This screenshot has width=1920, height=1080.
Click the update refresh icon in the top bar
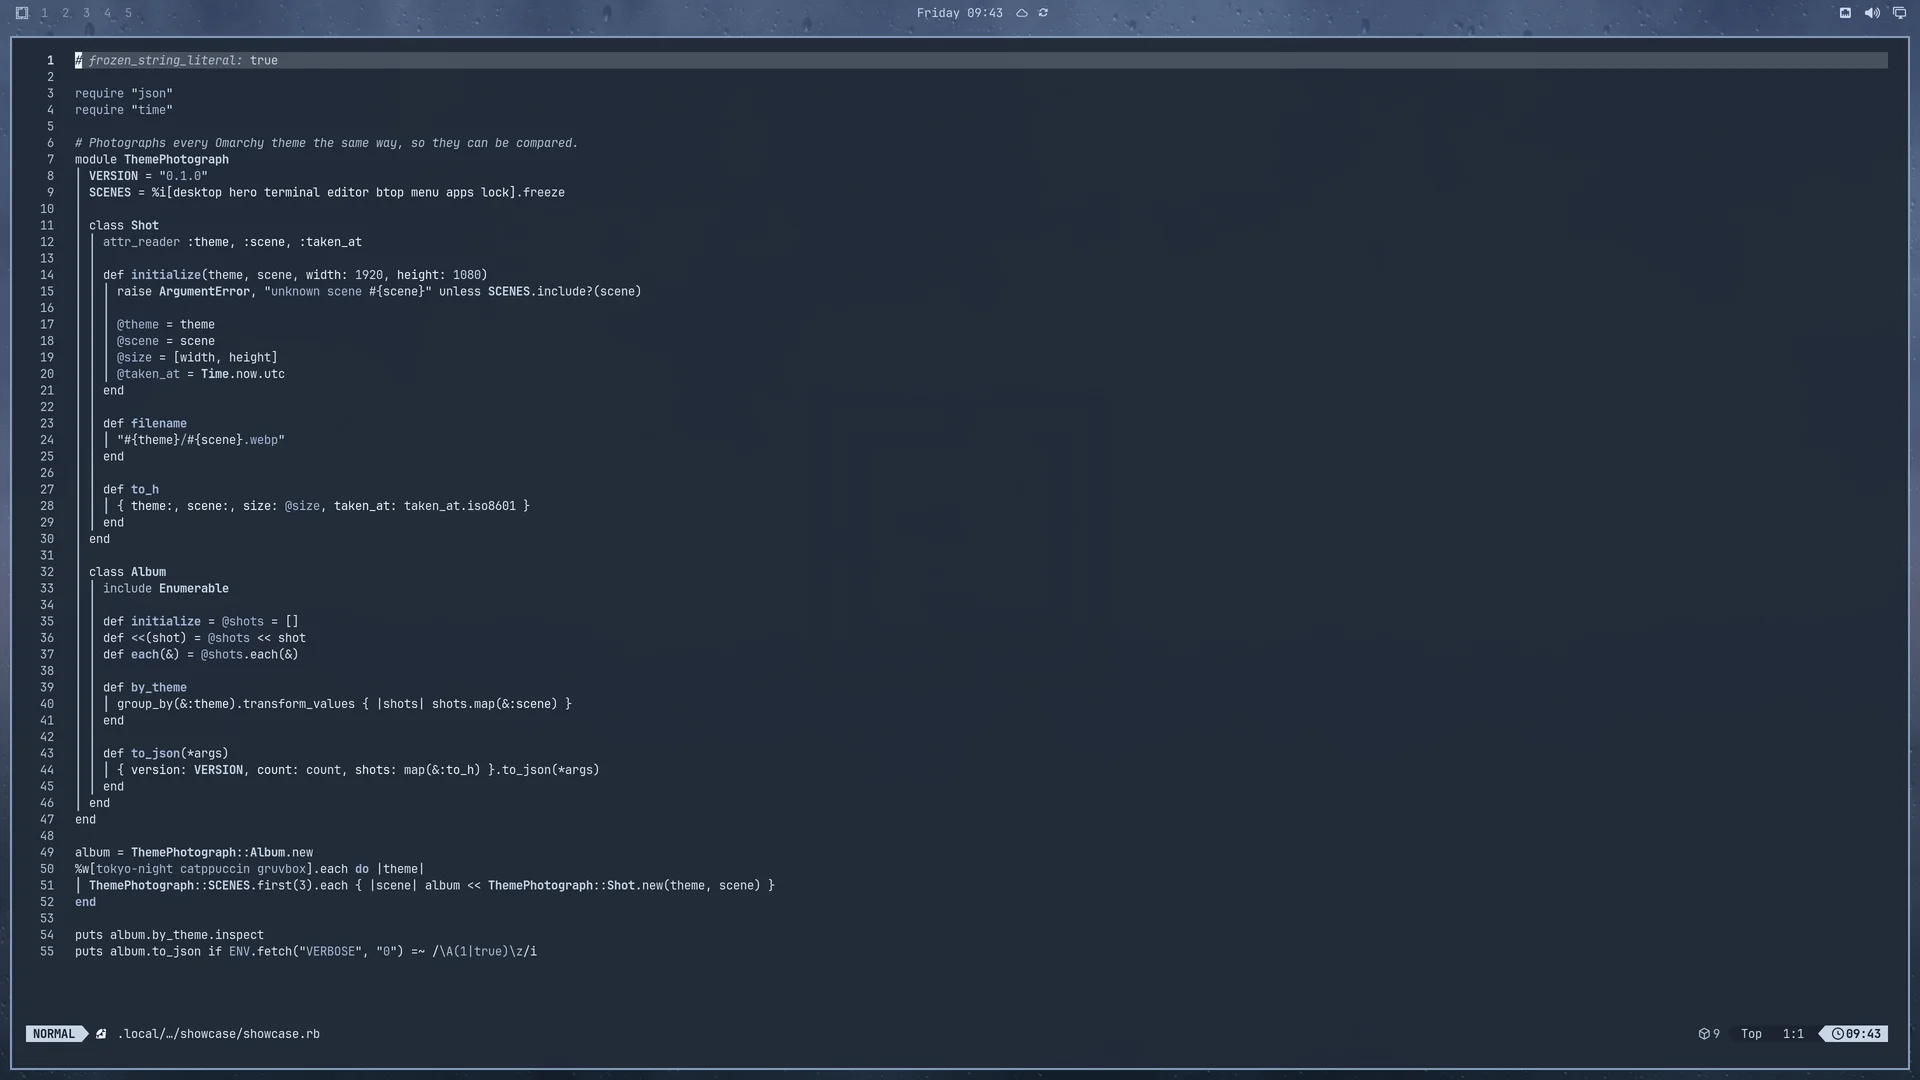(1043, 13)
